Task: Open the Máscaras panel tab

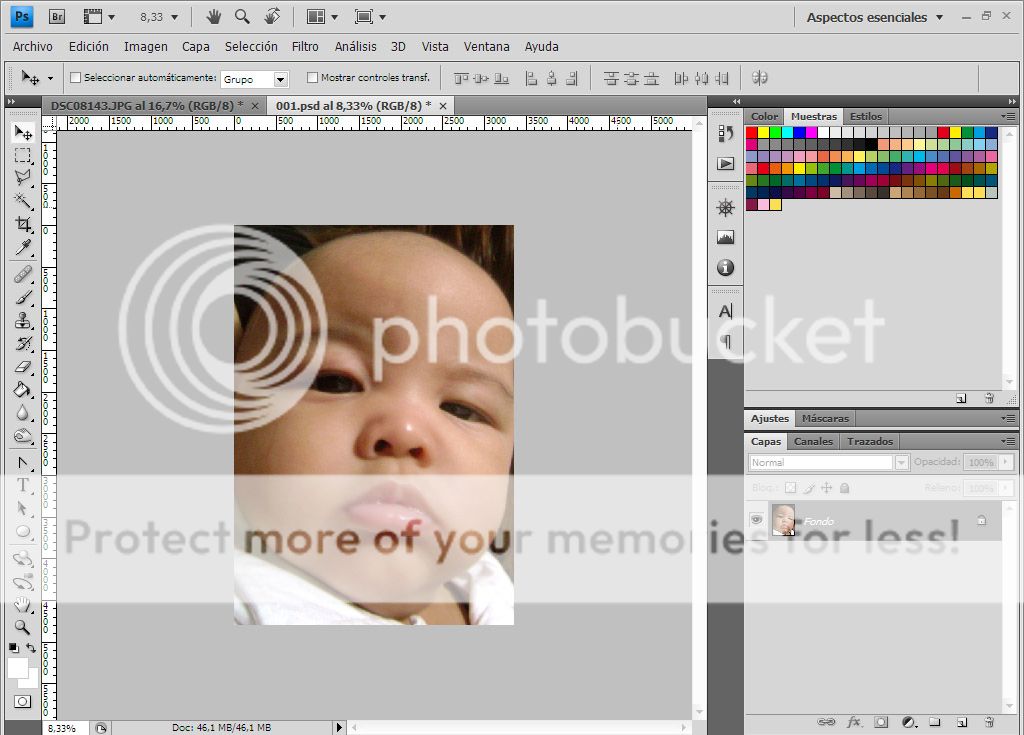Action: (x=825, y=419)
